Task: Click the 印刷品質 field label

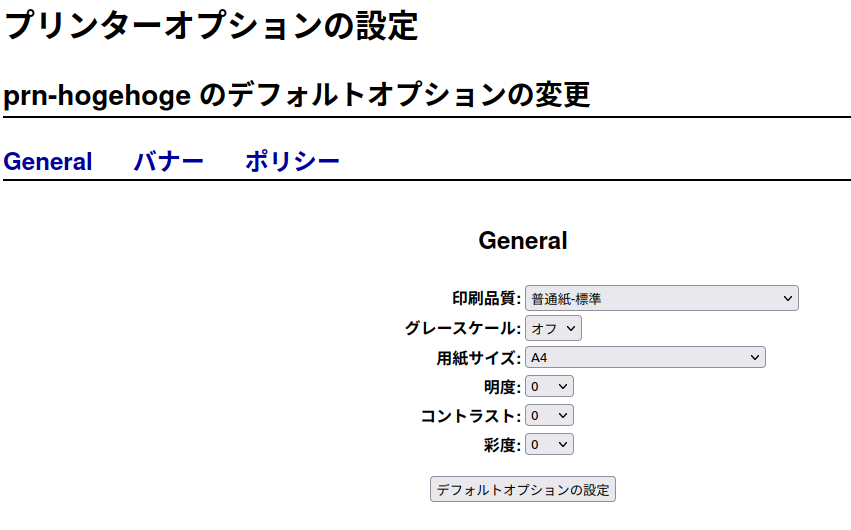Action: click(x=486, y=298)
